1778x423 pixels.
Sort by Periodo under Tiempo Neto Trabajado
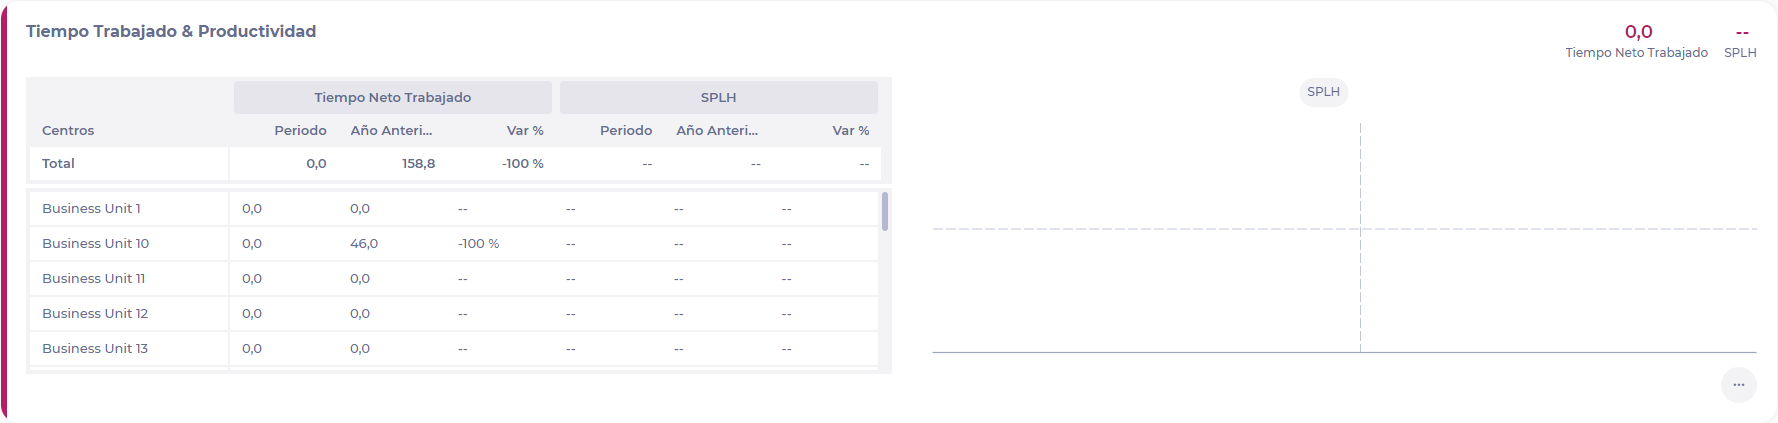[300, 131]
